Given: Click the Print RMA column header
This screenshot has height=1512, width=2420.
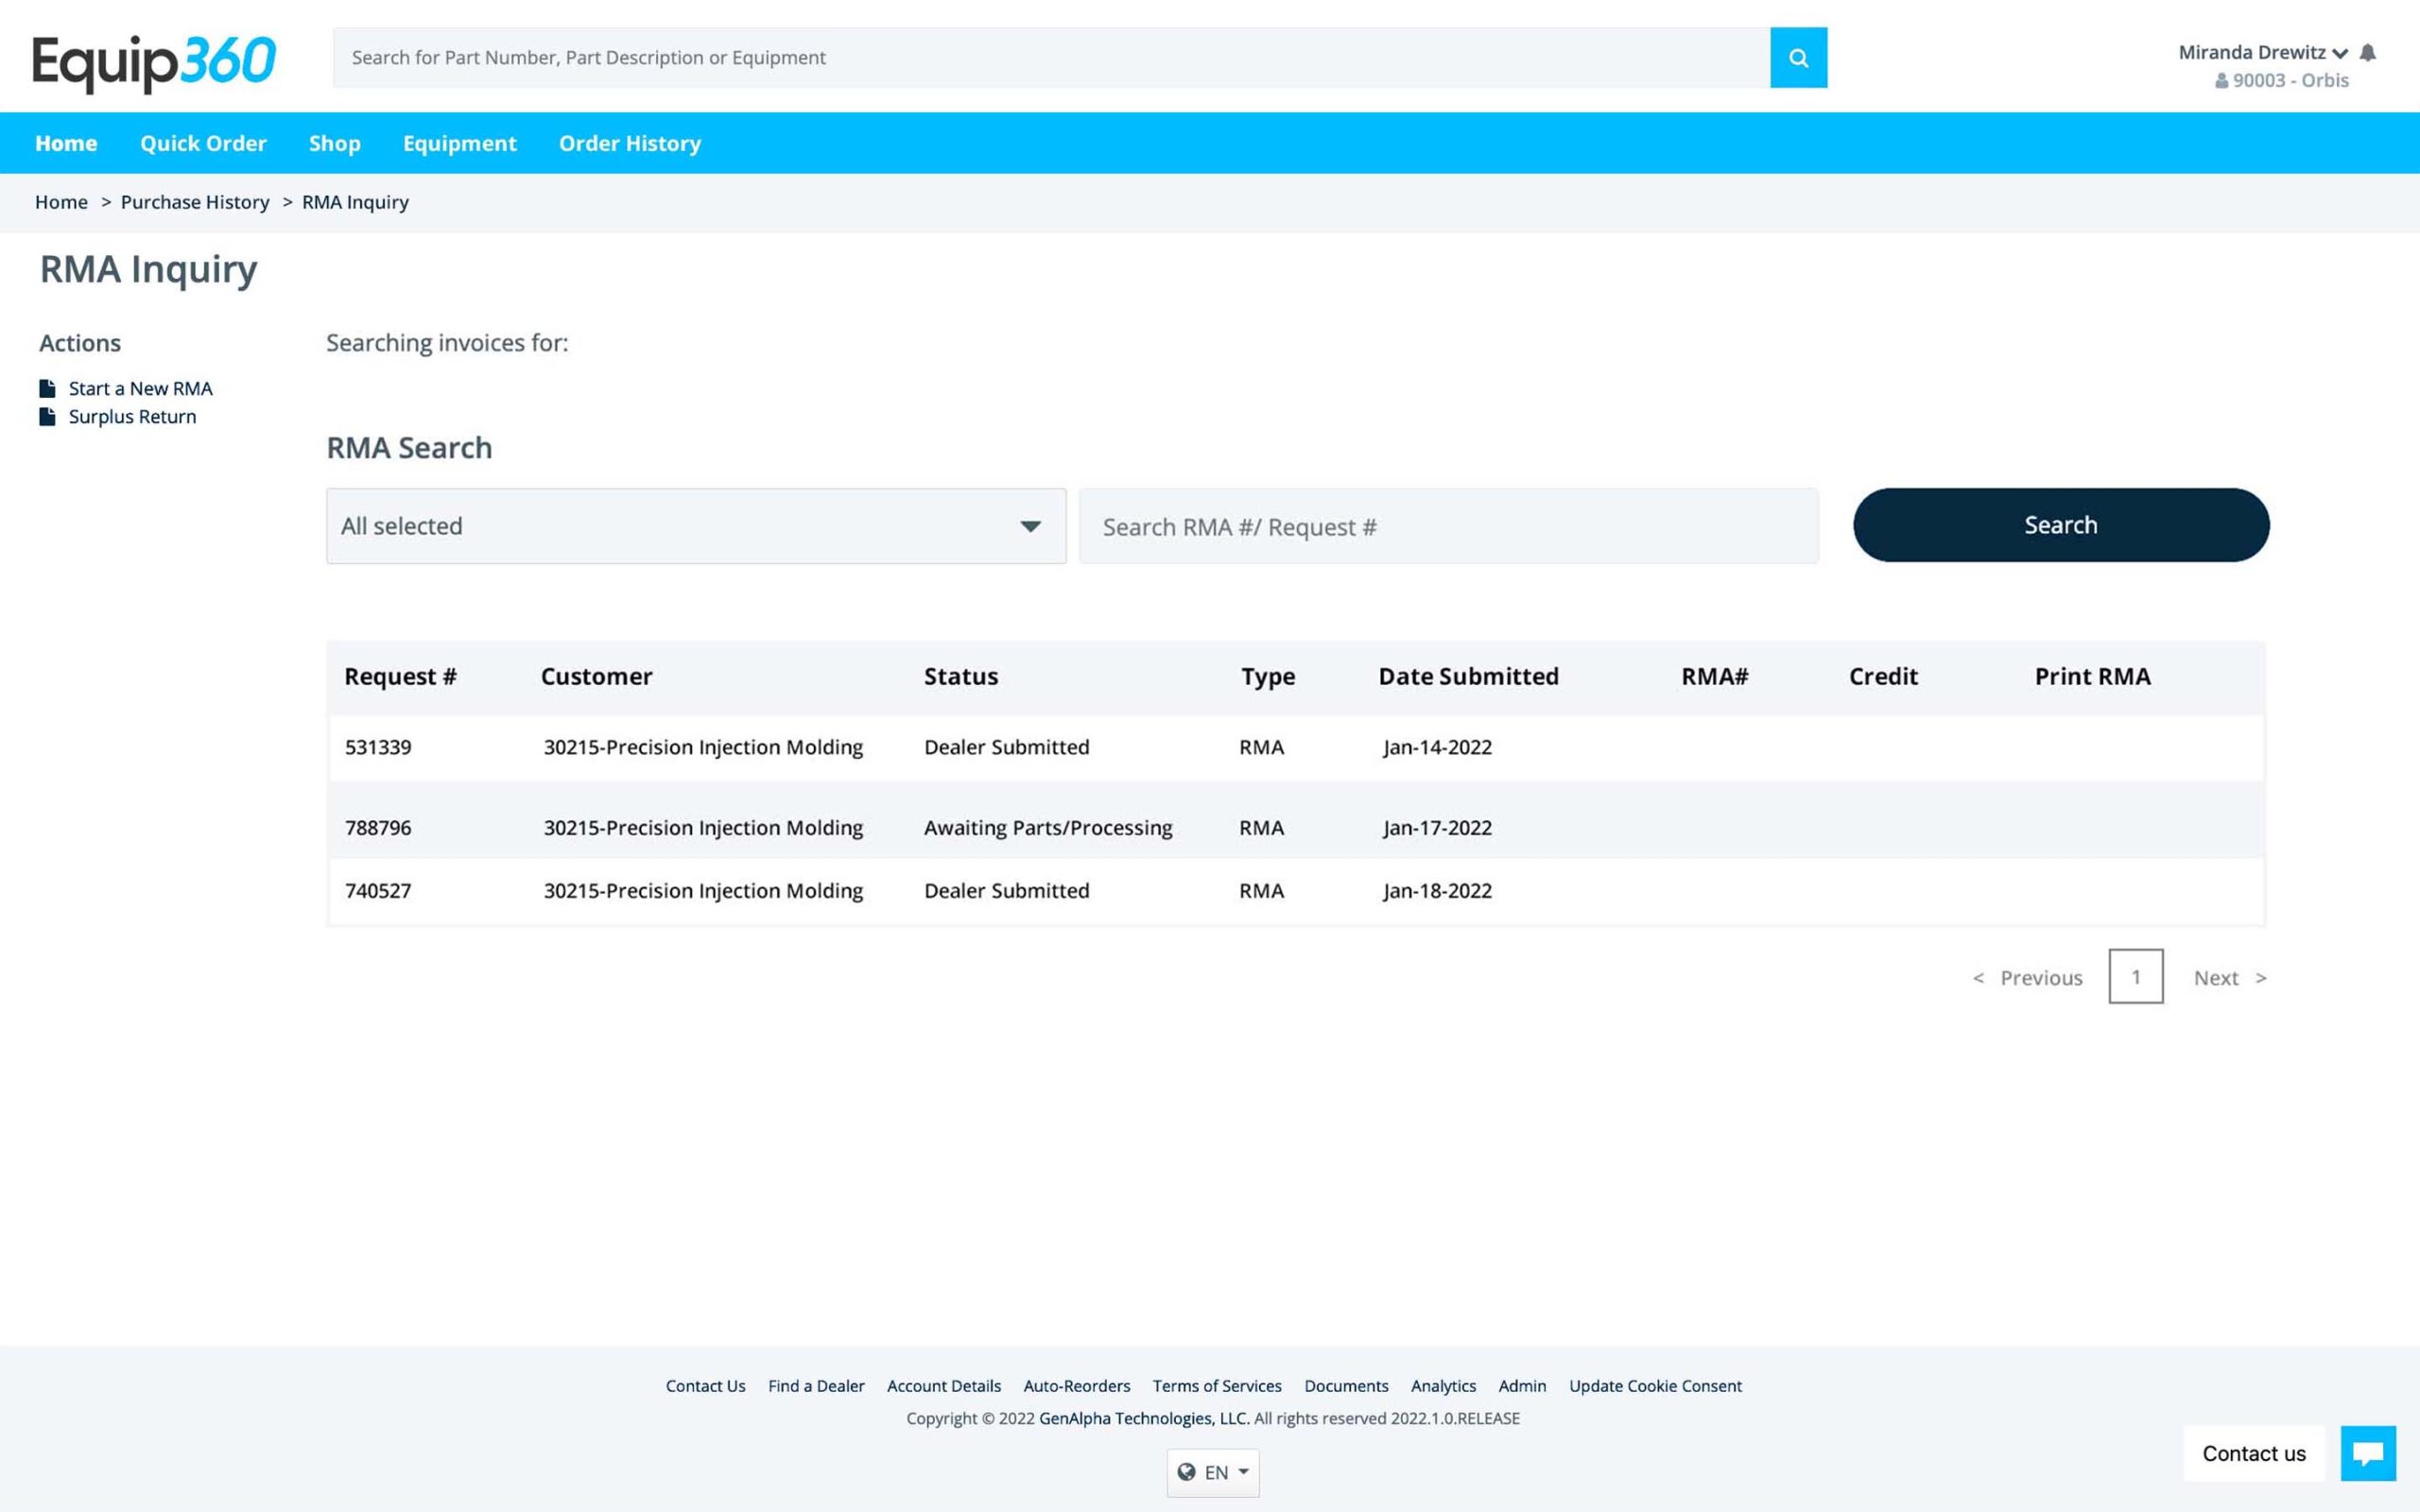Looking at the screenshot, I should 2092,677.
